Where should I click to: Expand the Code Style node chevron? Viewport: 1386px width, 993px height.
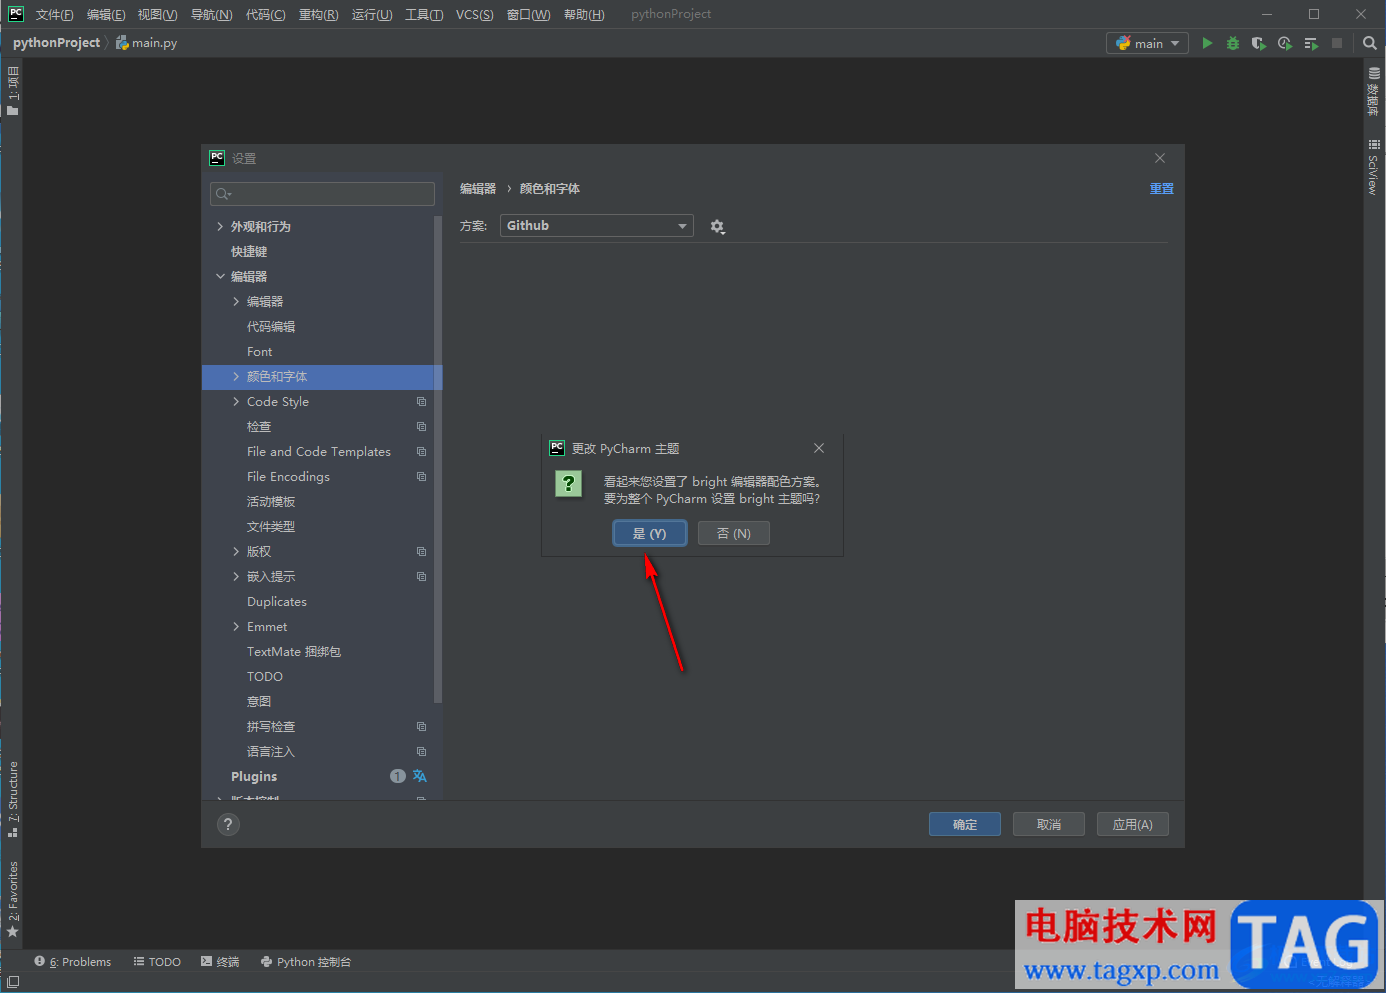236,402
